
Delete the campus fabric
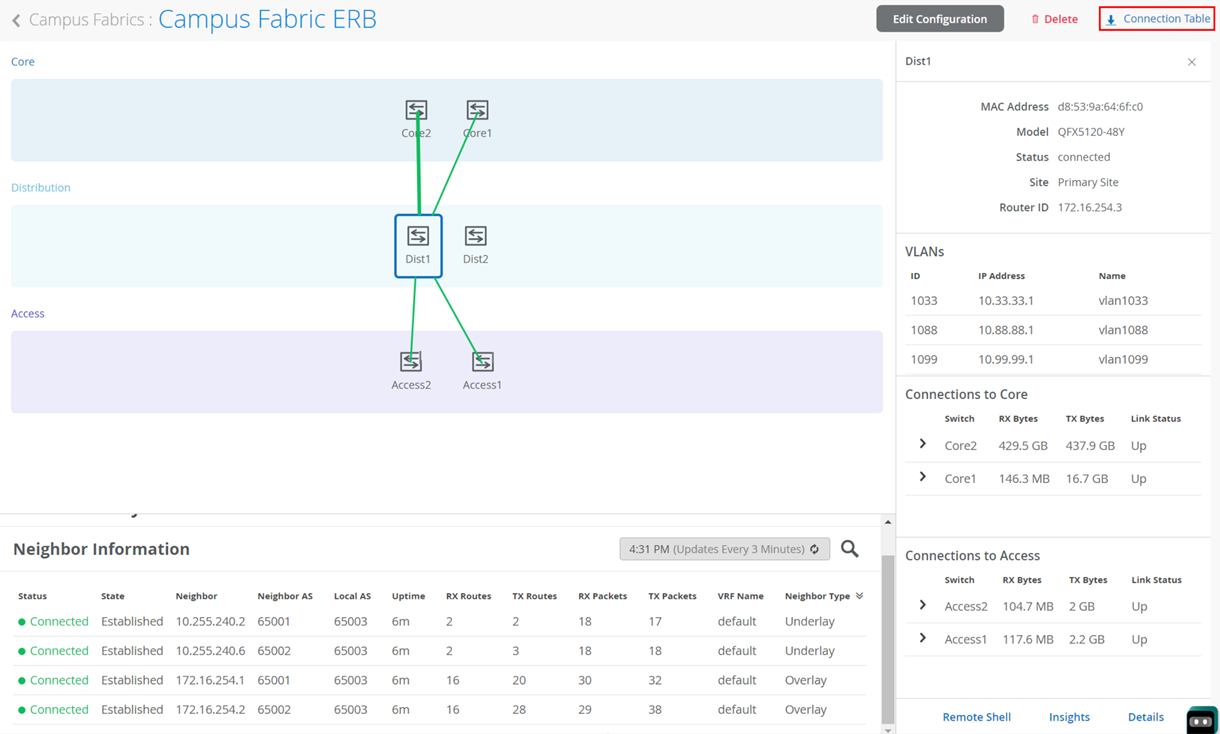[x=1054, y=19]
